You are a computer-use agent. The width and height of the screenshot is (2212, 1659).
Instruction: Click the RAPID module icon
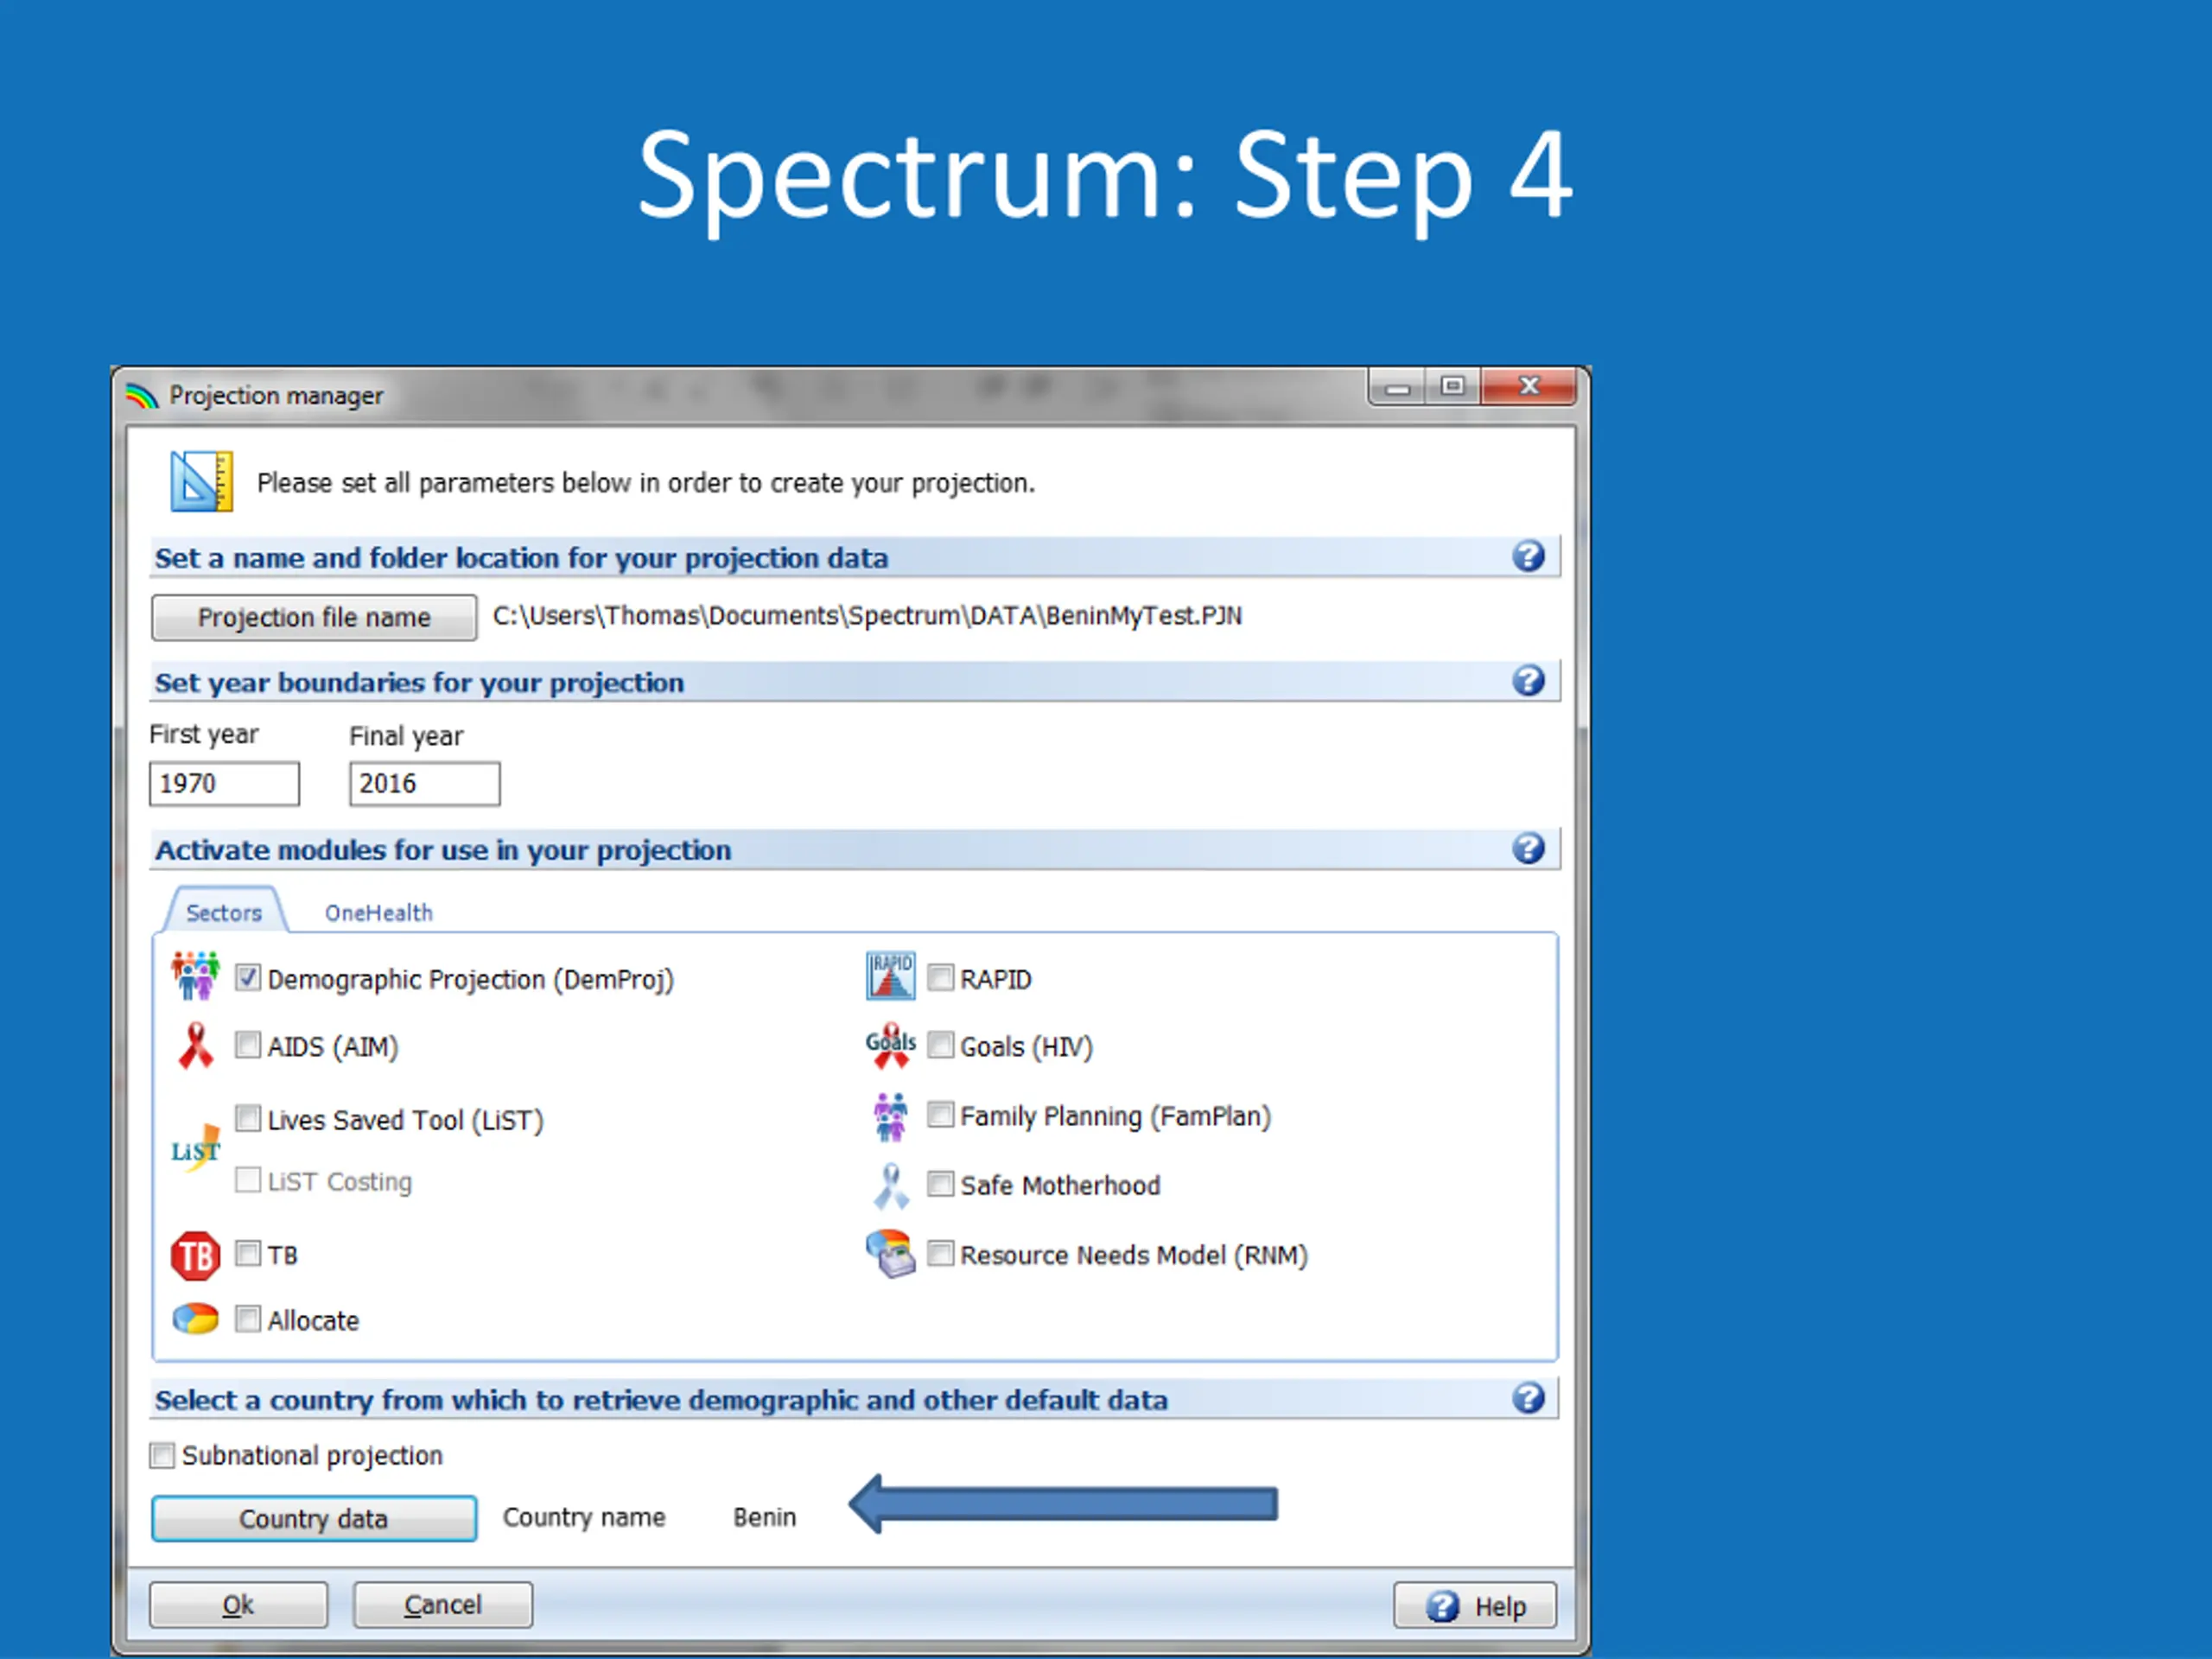tap(890, 976)
